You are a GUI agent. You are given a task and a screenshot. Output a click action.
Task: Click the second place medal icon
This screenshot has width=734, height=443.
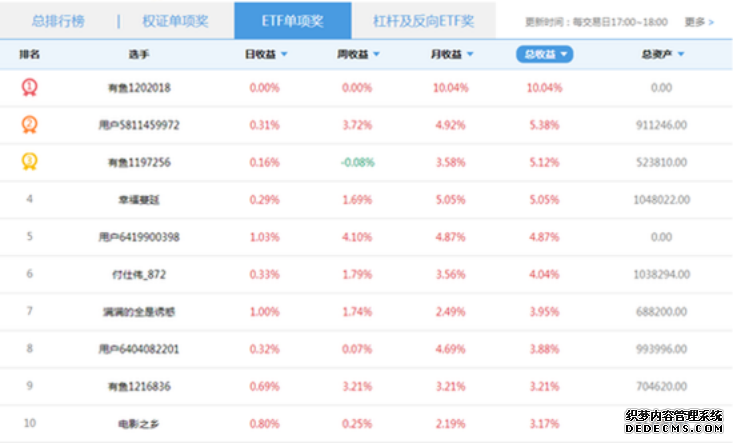coord(29,125)
